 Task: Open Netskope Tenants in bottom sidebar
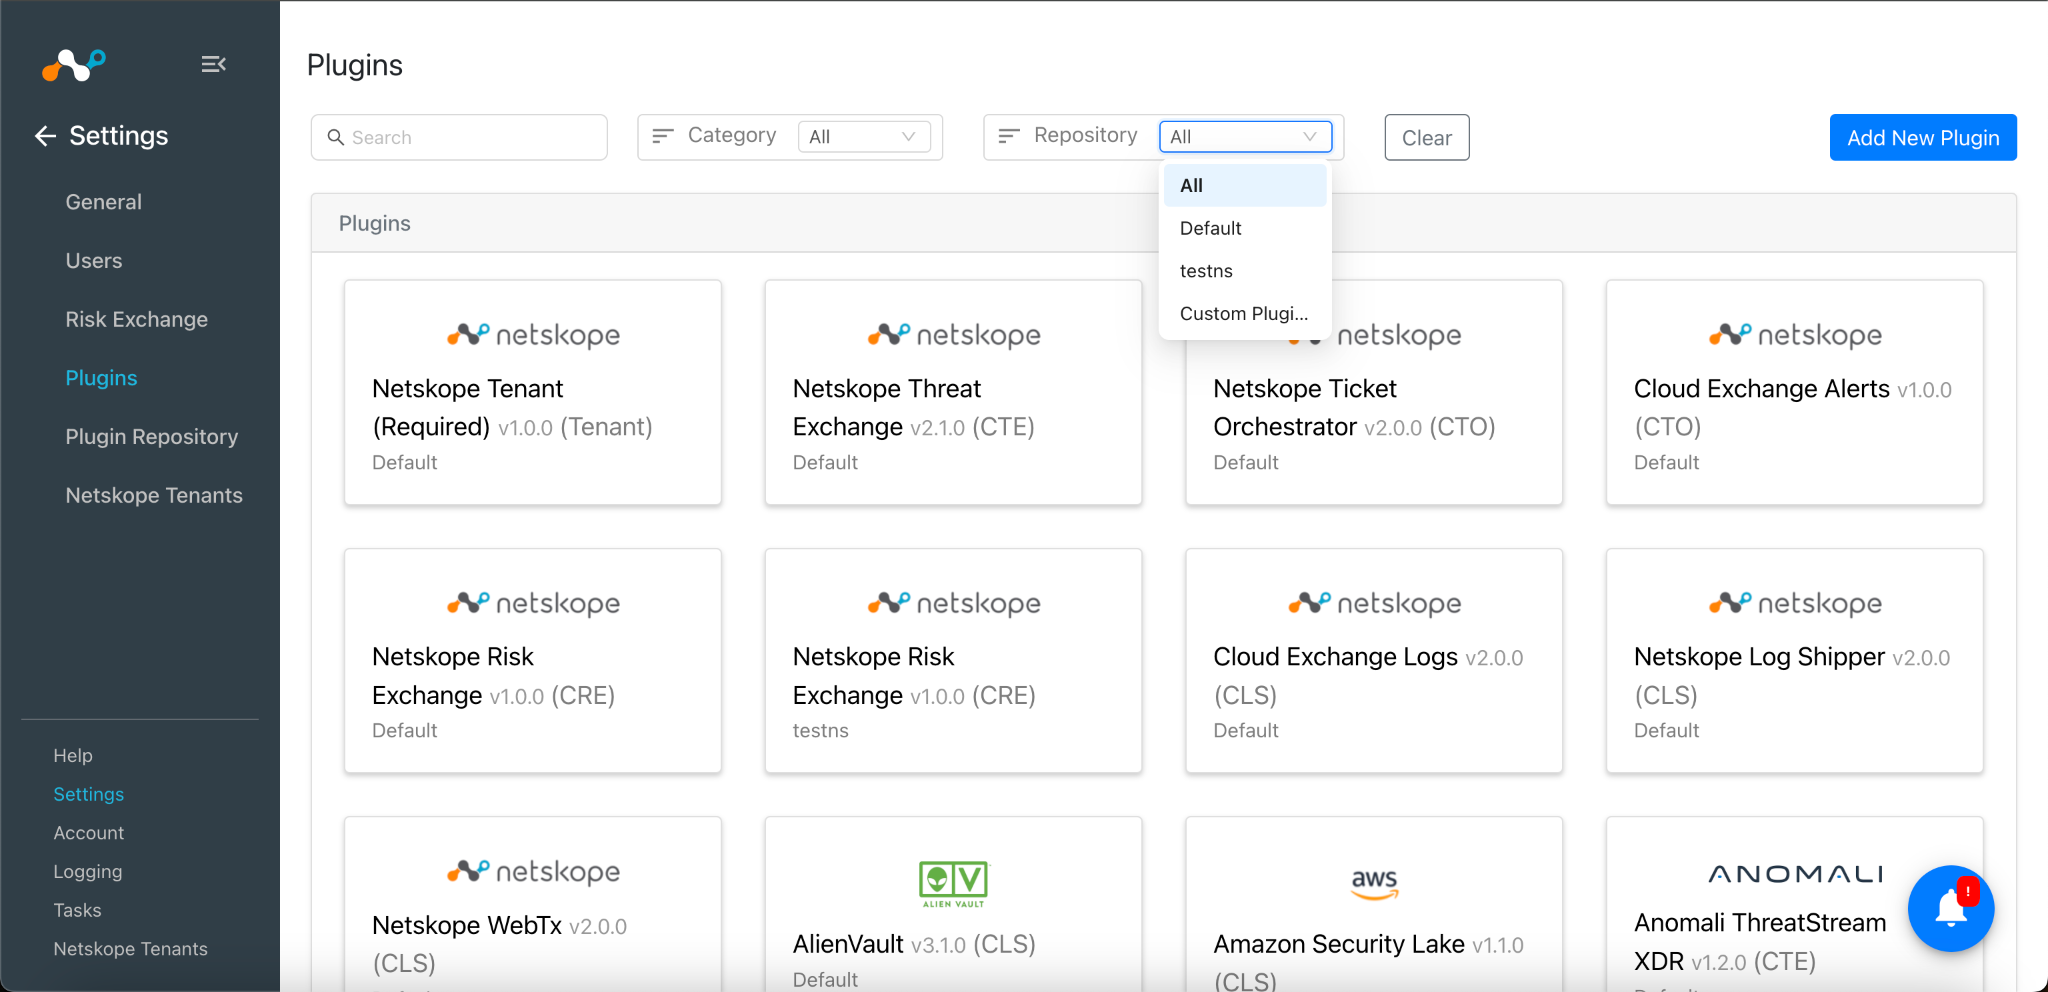click(x=131, y=949)
